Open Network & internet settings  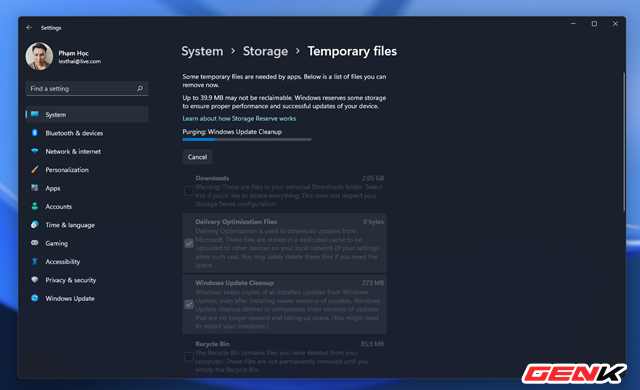(x=87, y=151)
